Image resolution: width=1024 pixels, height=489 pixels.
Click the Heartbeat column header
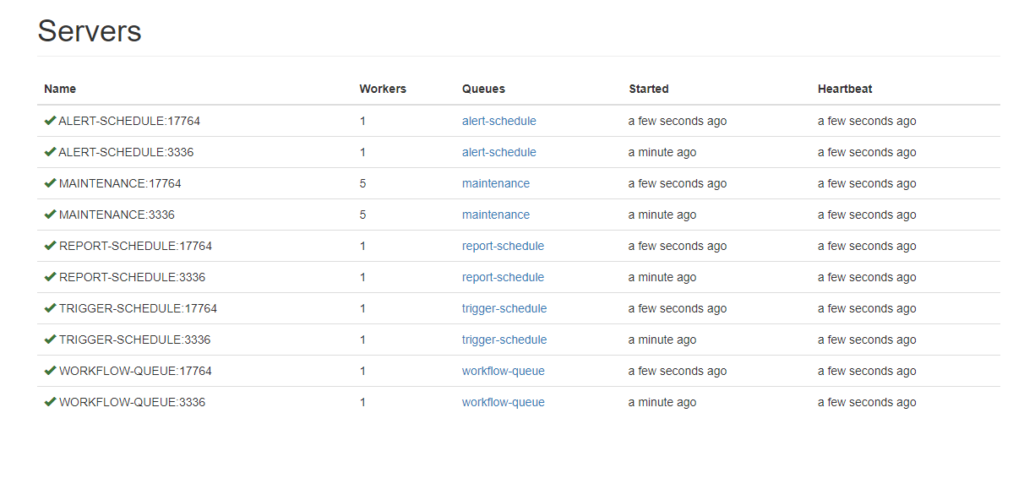(845, 89)
